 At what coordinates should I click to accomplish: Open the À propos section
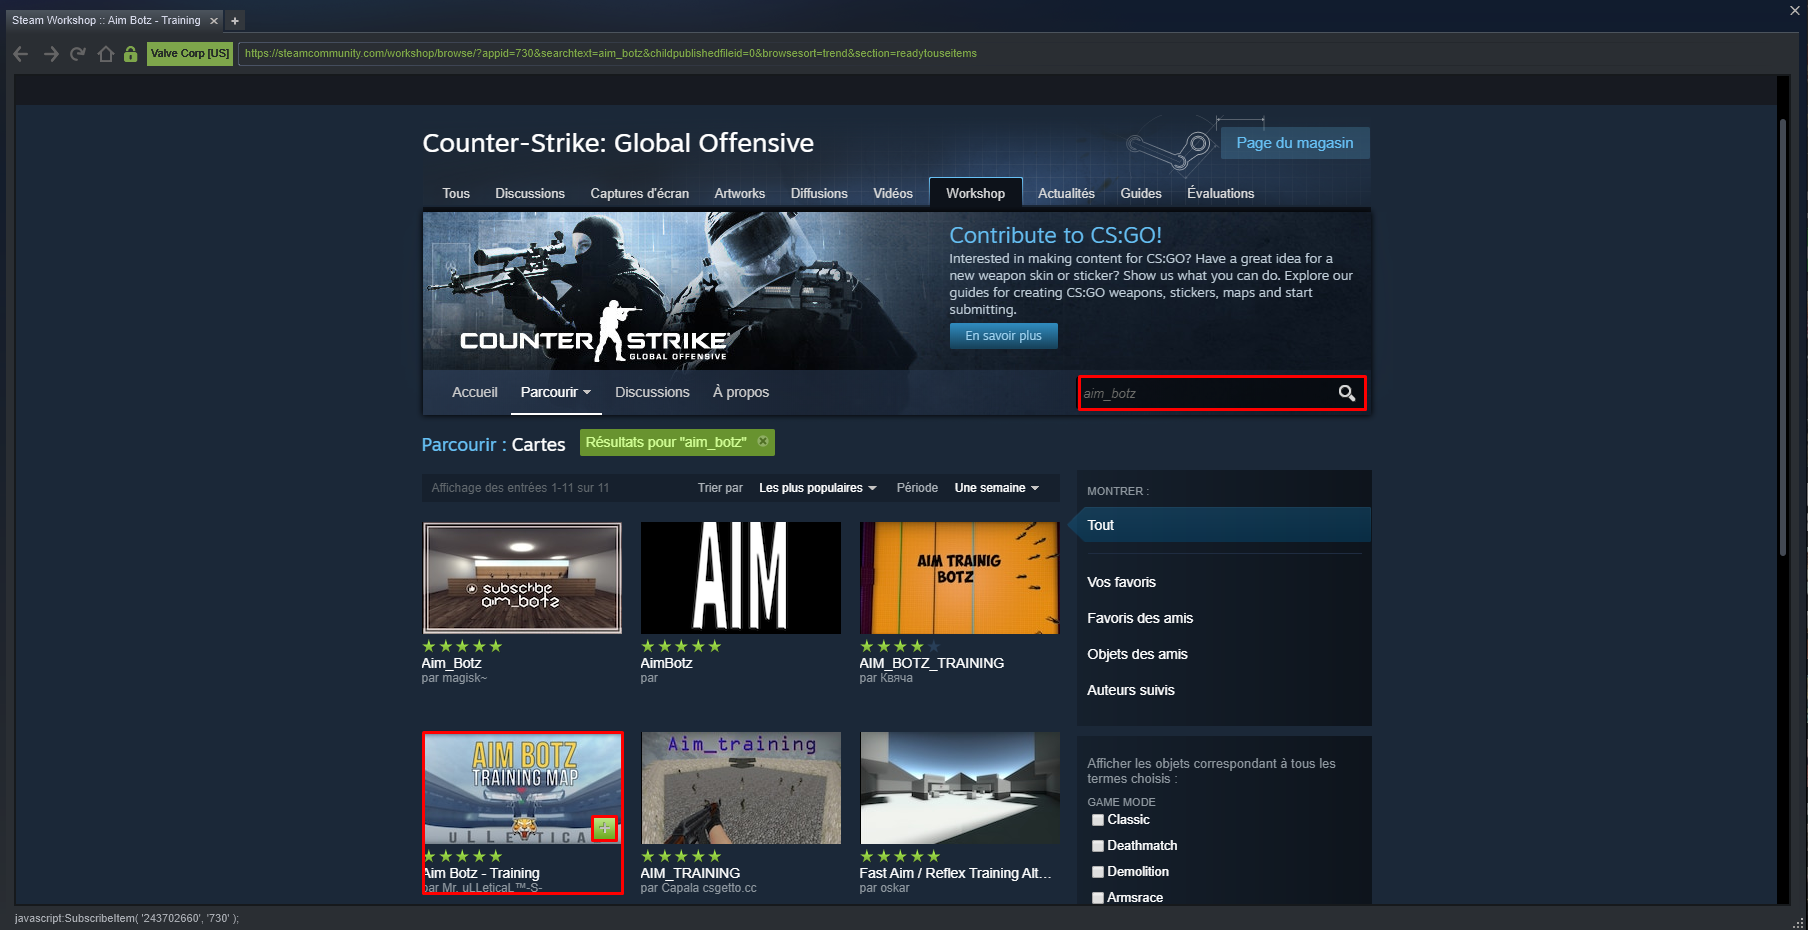click(741, 393)
